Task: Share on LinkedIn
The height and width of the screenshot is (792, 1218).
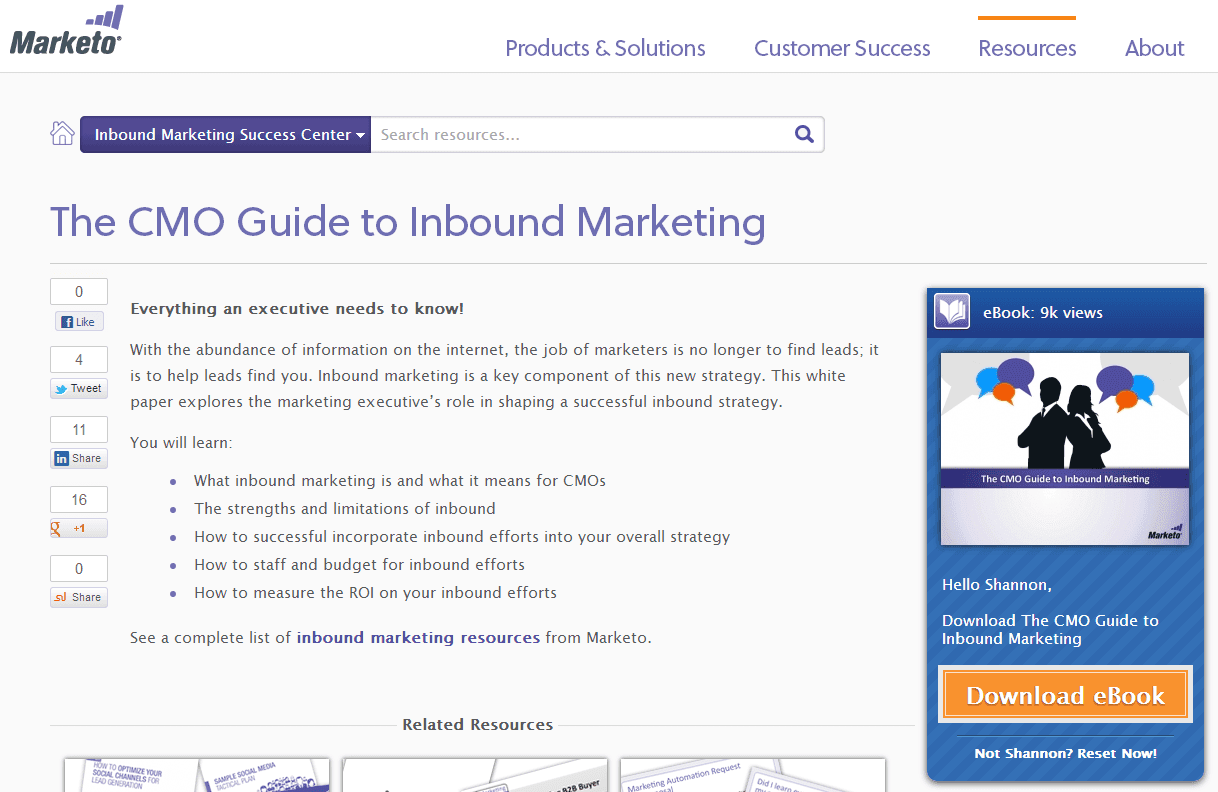Action: click(x=79, y=459)
